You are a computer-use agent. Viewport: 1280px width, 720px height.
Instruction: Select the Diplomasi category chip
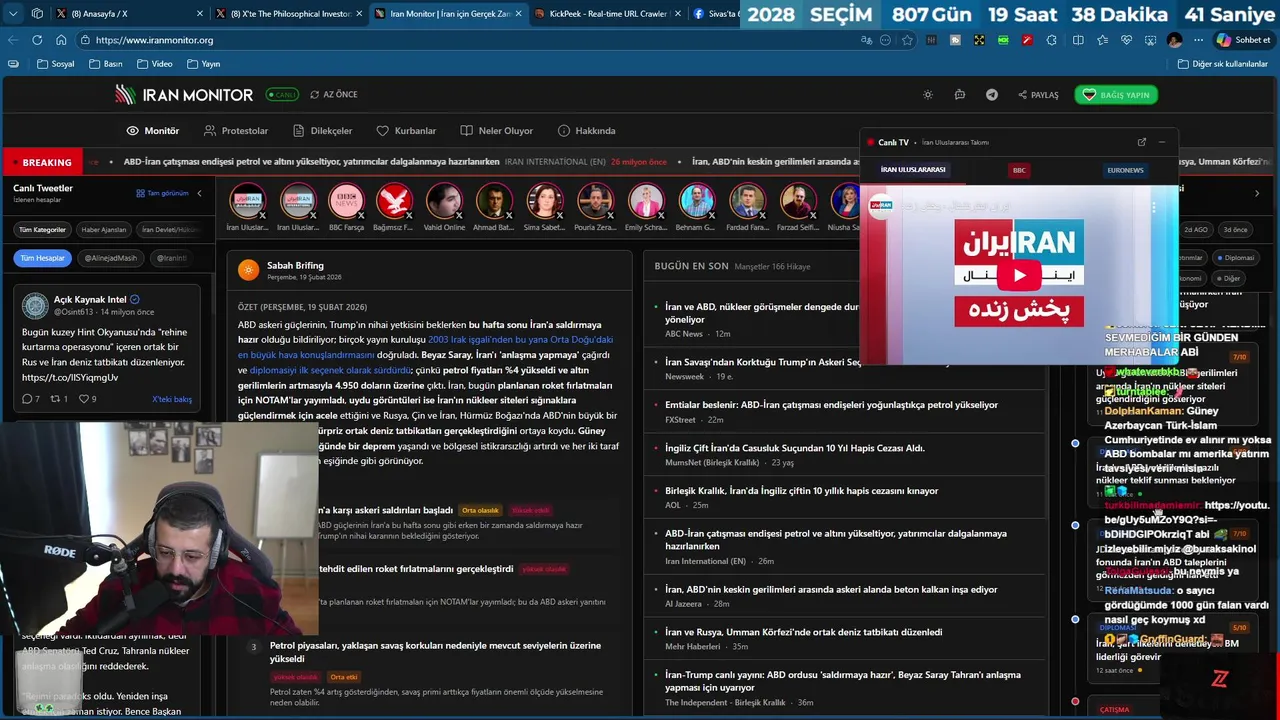pyautogui.click(x=1236, y=258)
